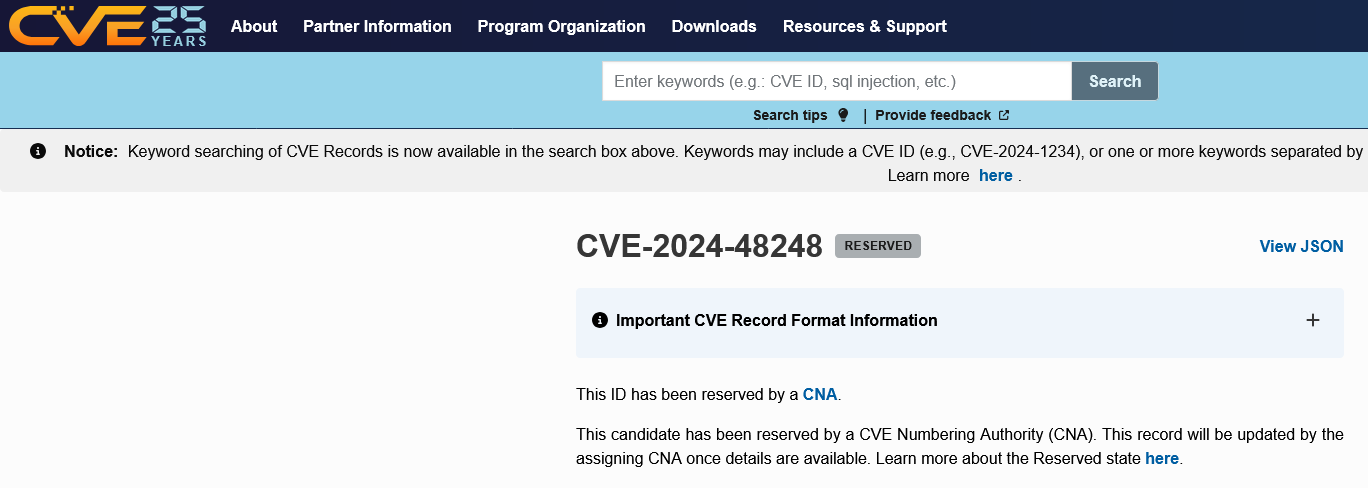Click the info icon beside Notice
Screen dimensions: 1368x488
pos(38,151)
